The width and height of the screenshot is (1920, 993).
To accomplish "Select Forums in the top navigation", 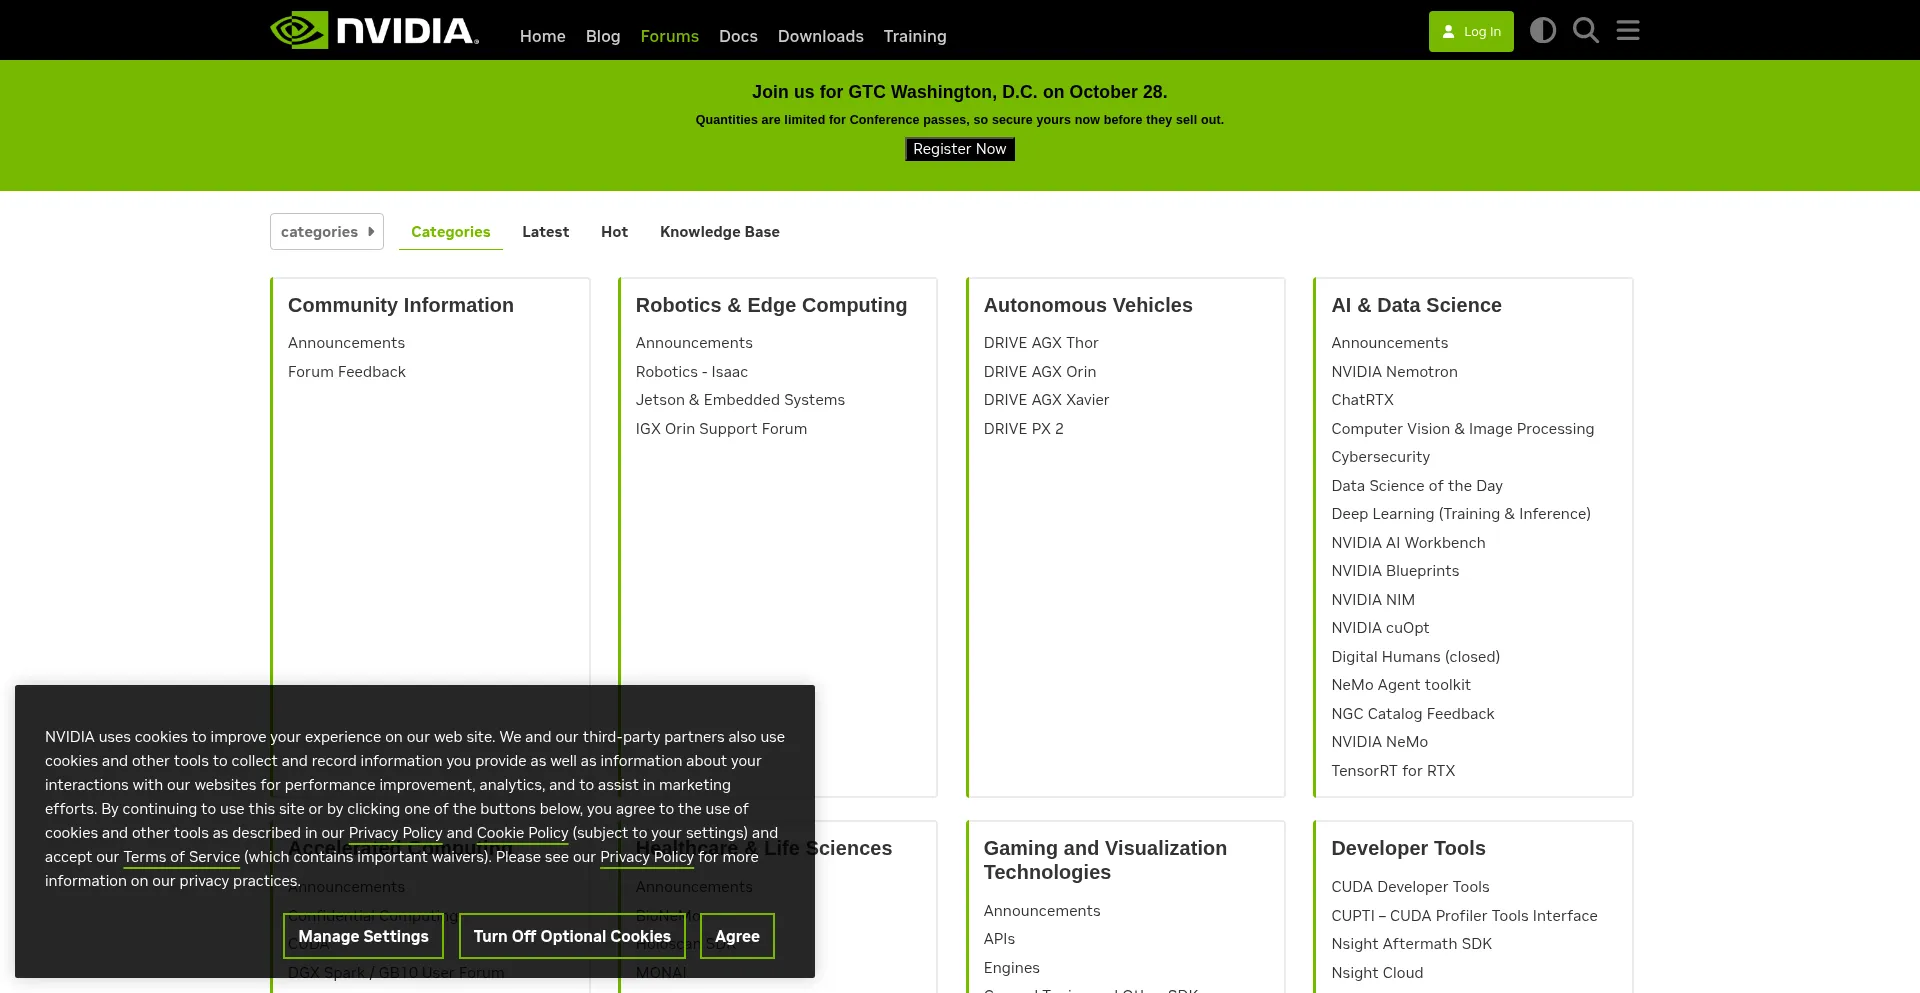I will pos(669,36).
